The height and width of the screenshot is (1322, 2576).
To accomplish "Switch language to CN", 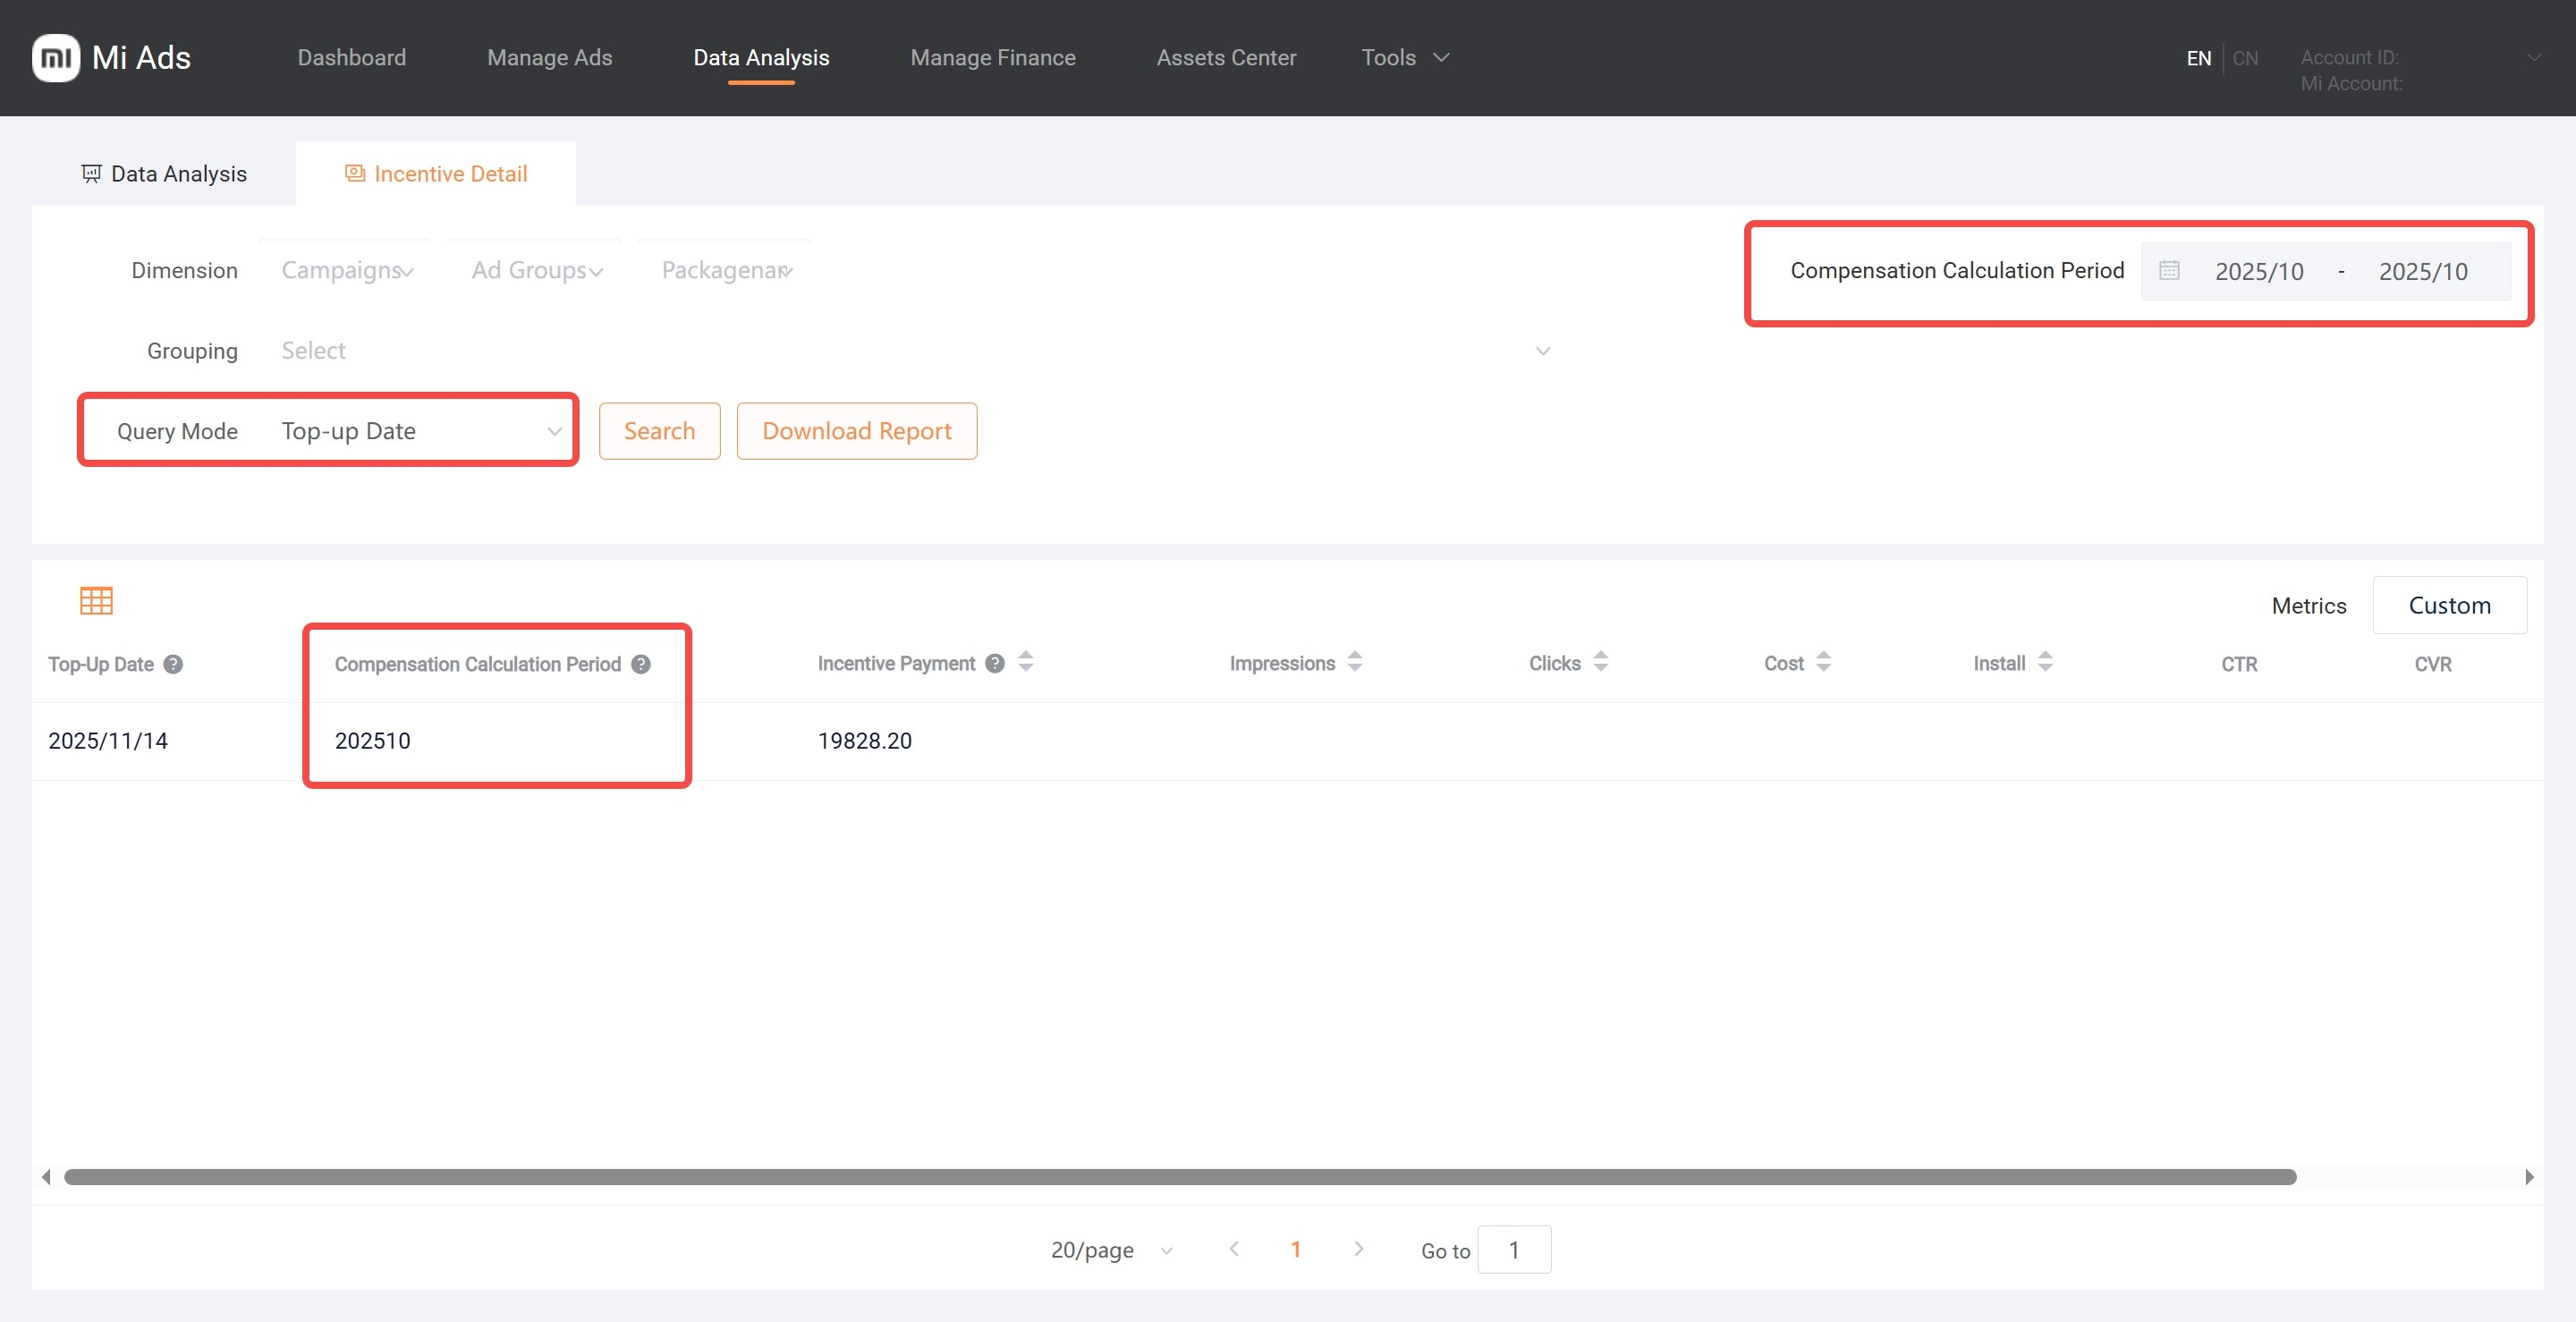I will click(2245, 58).
